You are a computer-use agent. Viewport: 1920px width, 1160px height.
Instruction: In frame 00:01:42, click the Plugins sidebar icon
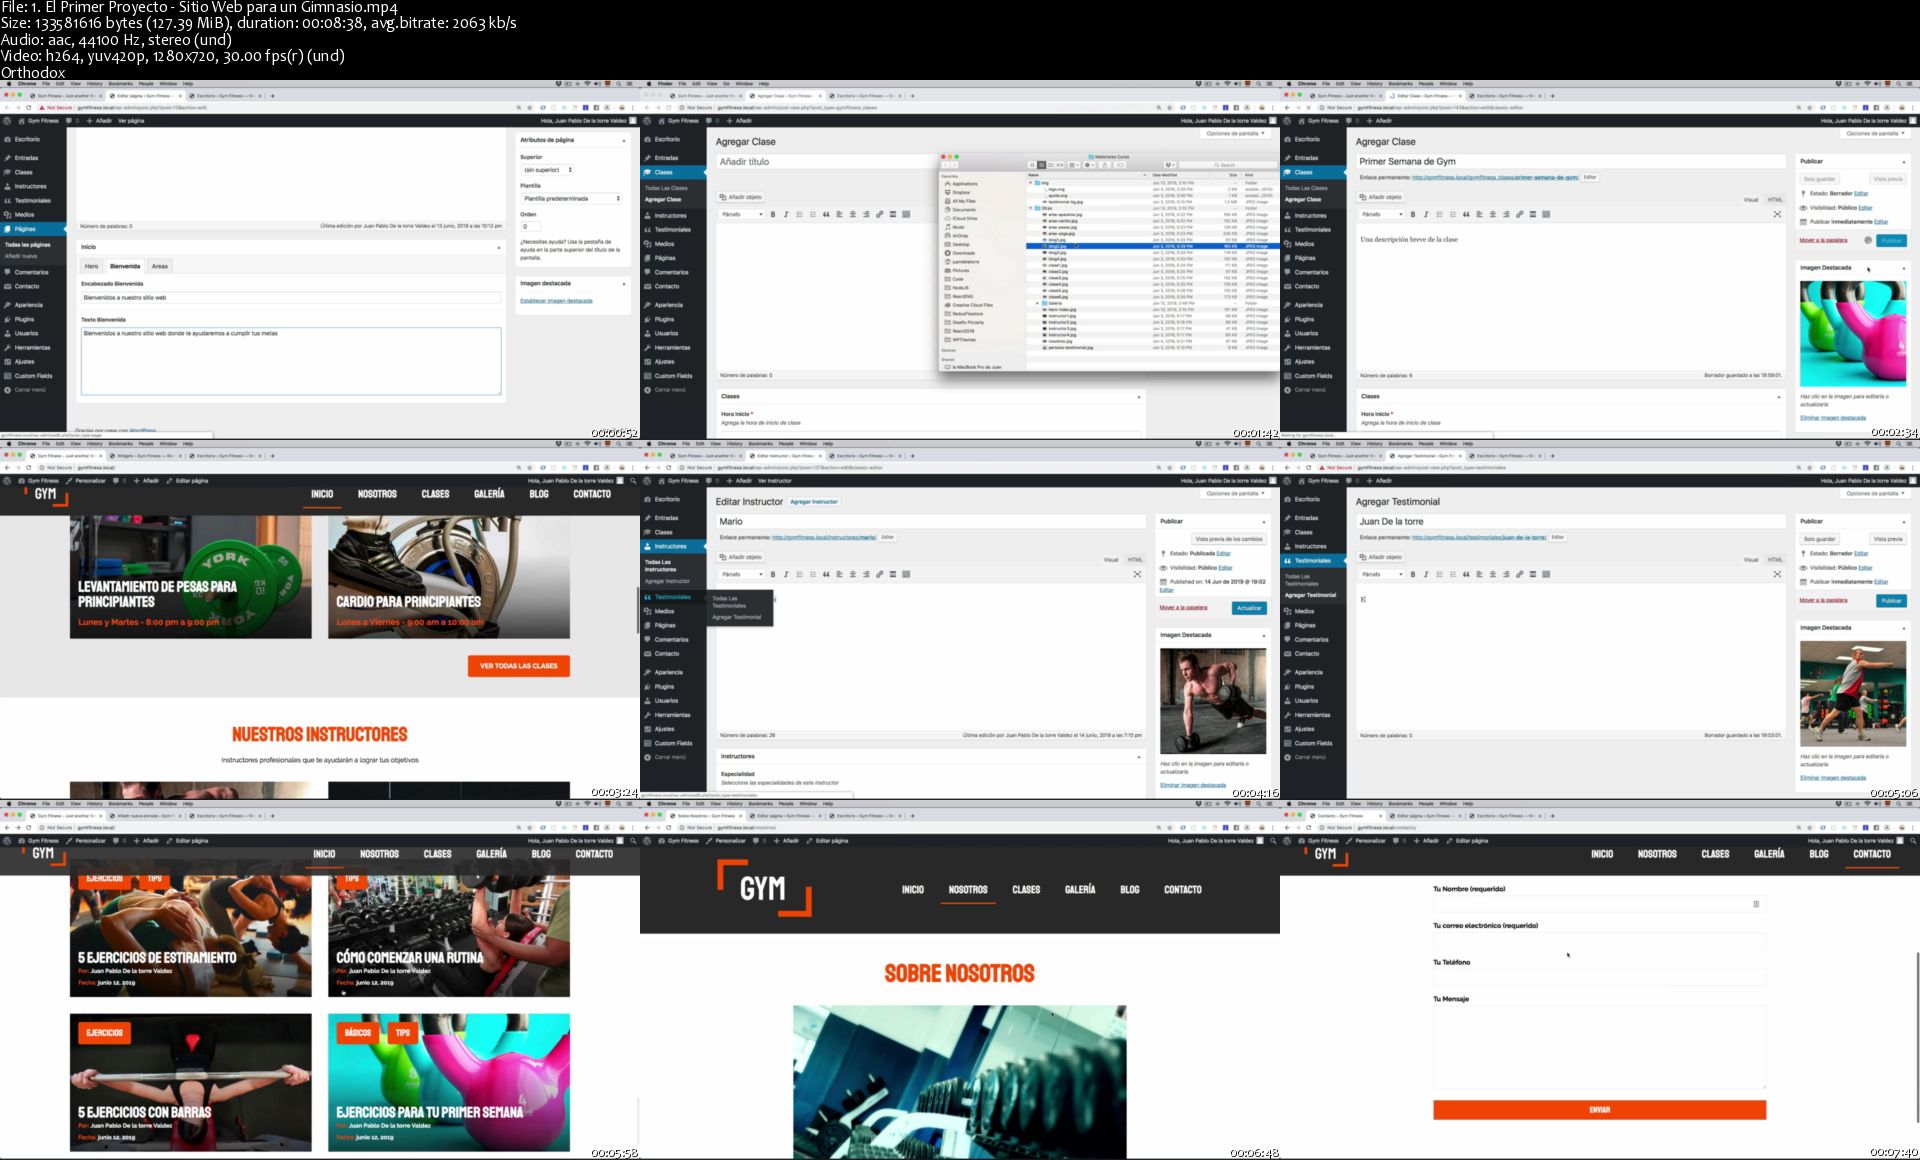pyautogui.click(x=648, y=319)
